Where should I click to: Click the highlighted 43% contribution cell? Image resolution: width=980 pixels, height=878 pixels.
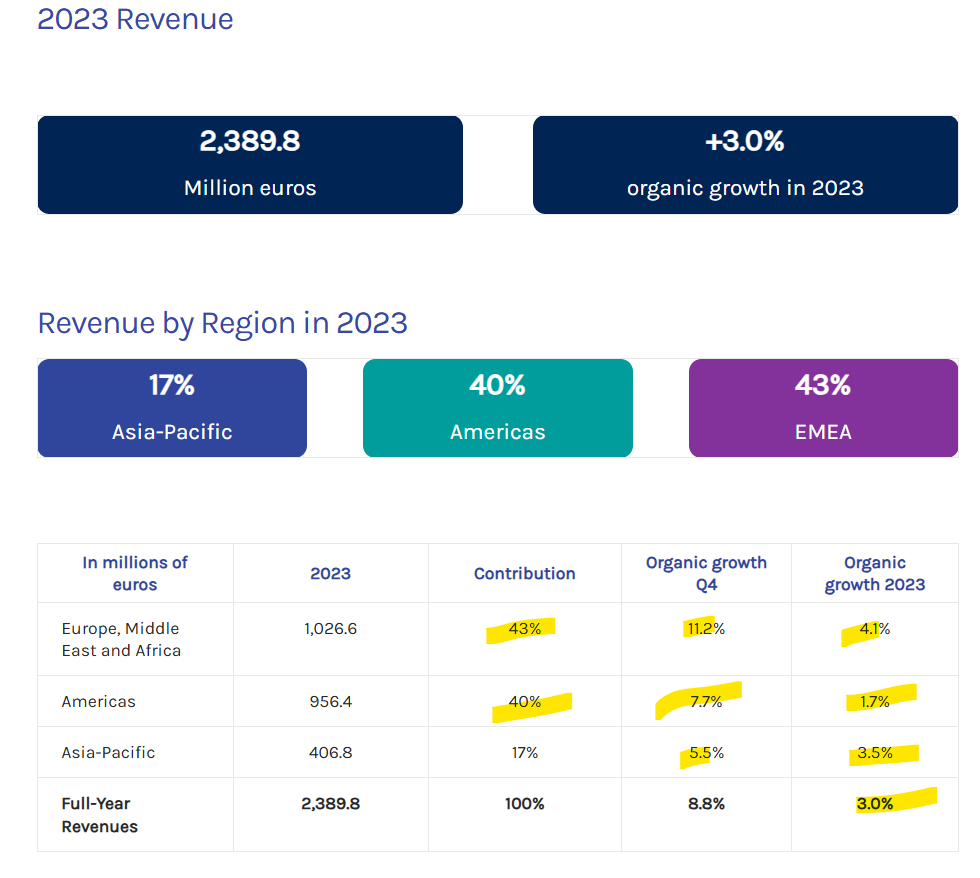point(524,629)
